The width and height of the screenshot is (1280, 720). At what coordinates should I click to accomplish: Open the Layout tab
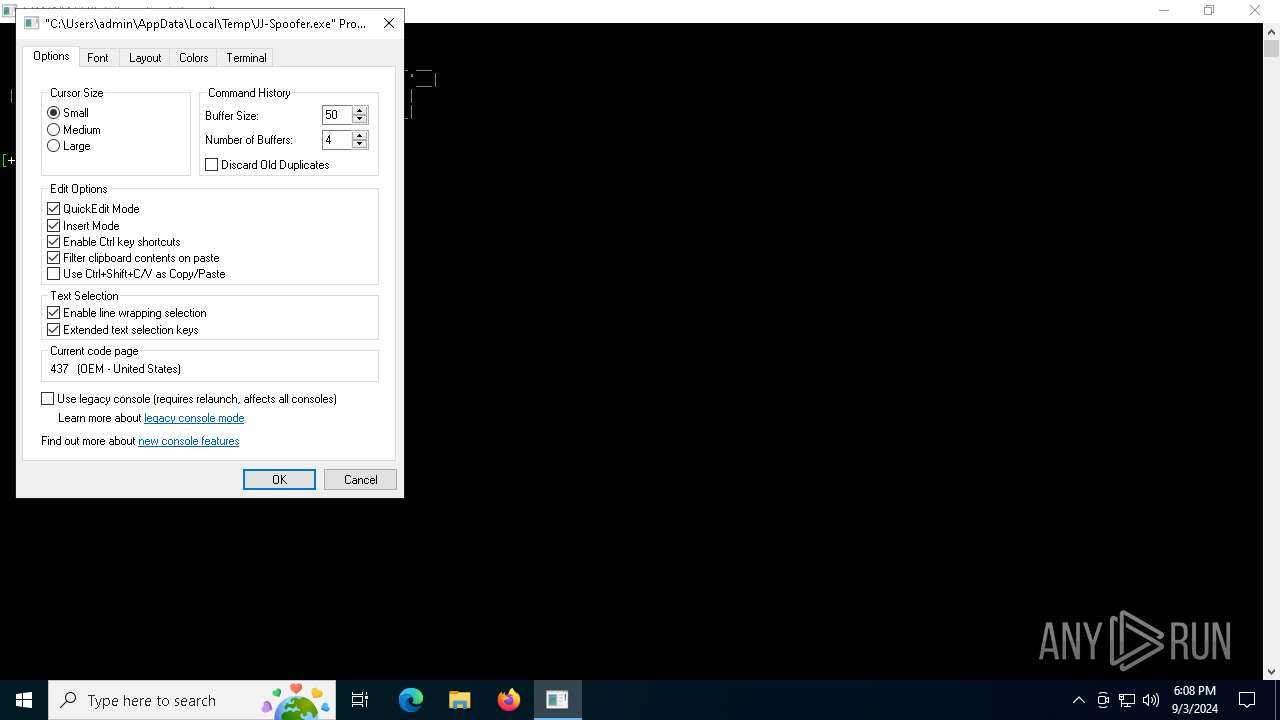pyautogui.click(x=145, y=58)
